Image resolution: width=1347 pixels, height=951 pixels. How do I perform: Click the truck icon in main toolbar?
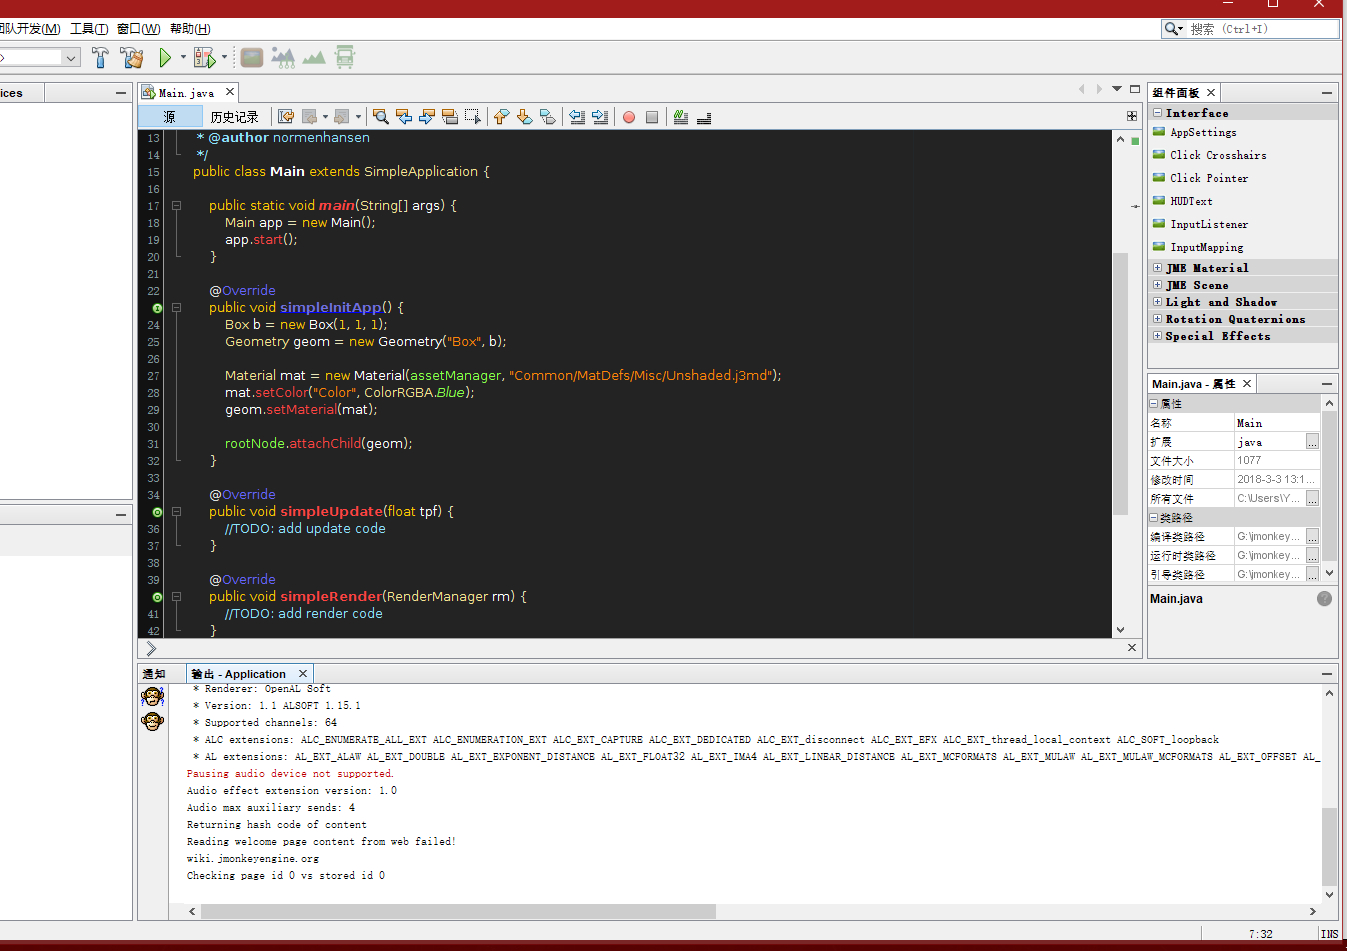pos(345,58)
